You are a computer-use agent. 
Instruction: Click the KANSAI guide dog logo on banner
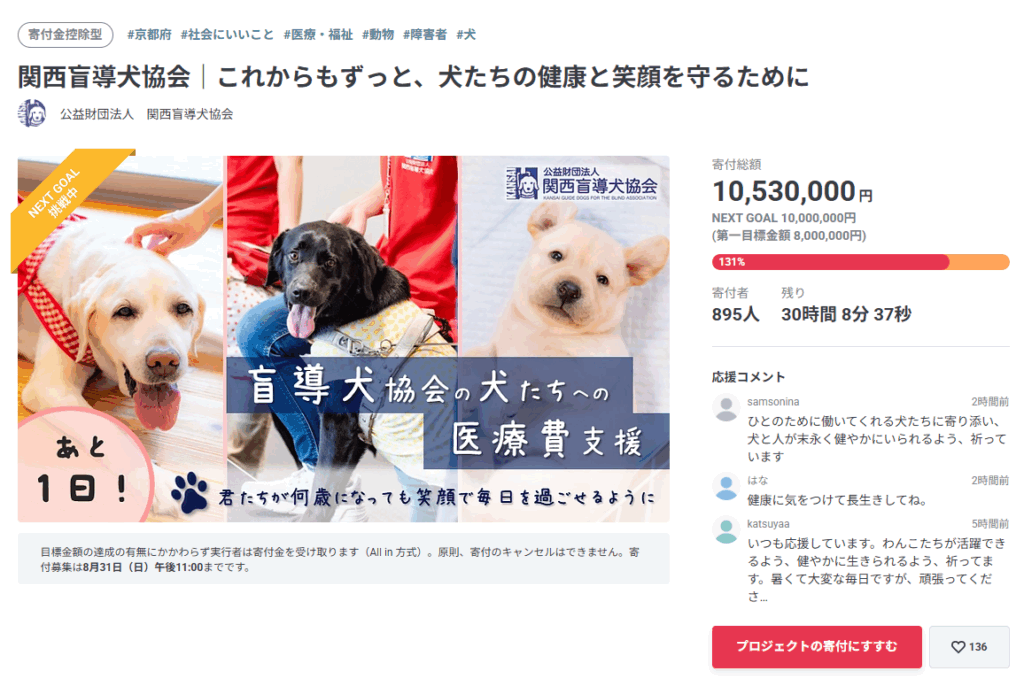[581, 183]
